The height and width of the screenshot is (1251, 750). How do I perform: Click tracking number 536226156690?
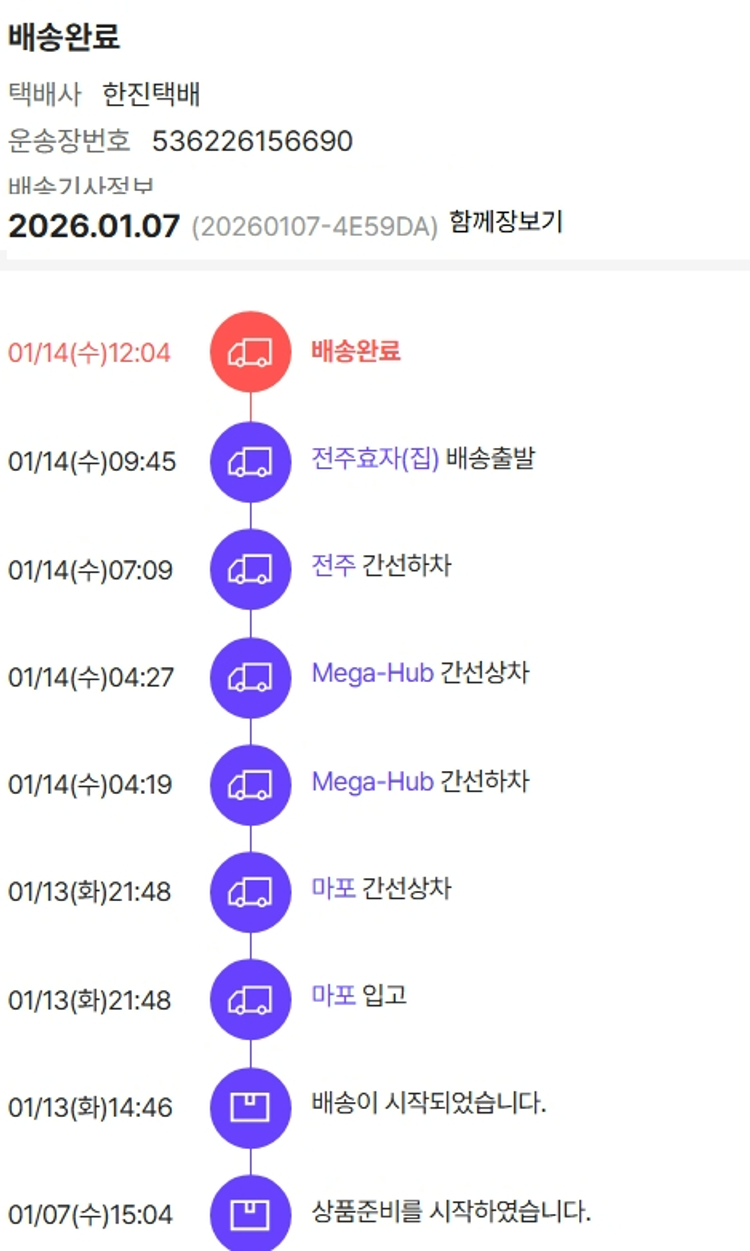coord(252,141)
